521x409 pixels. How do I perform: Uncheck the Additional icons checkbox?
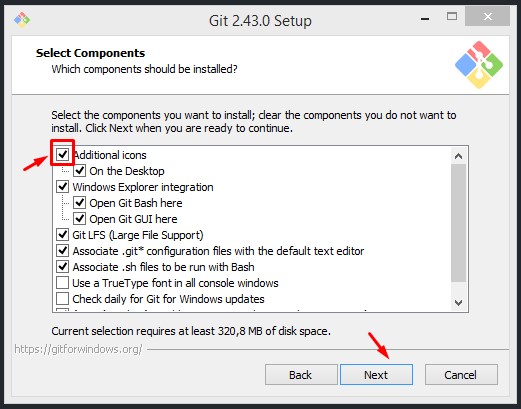click(62, 155)
